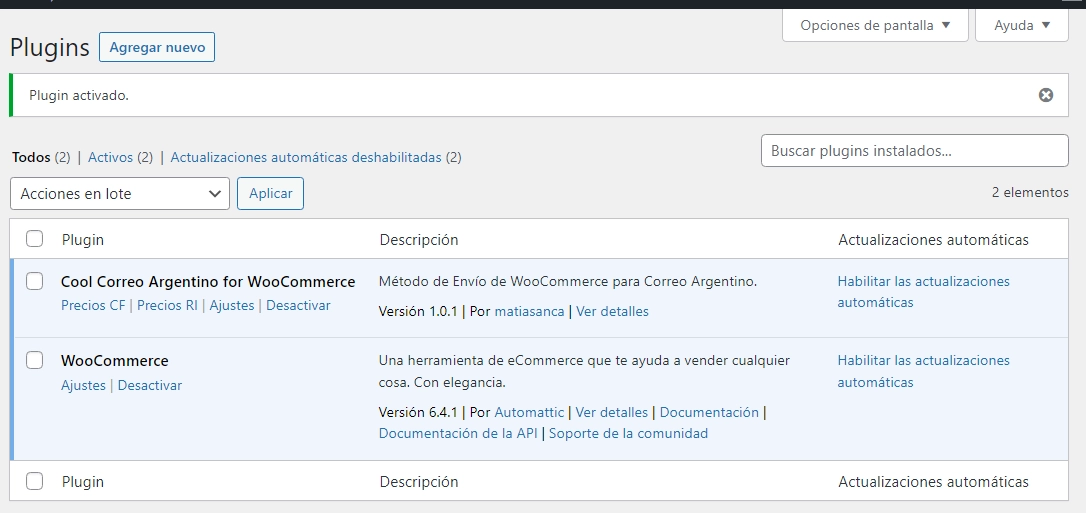Toggle the select-all checkbox in table footer

[35, 481]
